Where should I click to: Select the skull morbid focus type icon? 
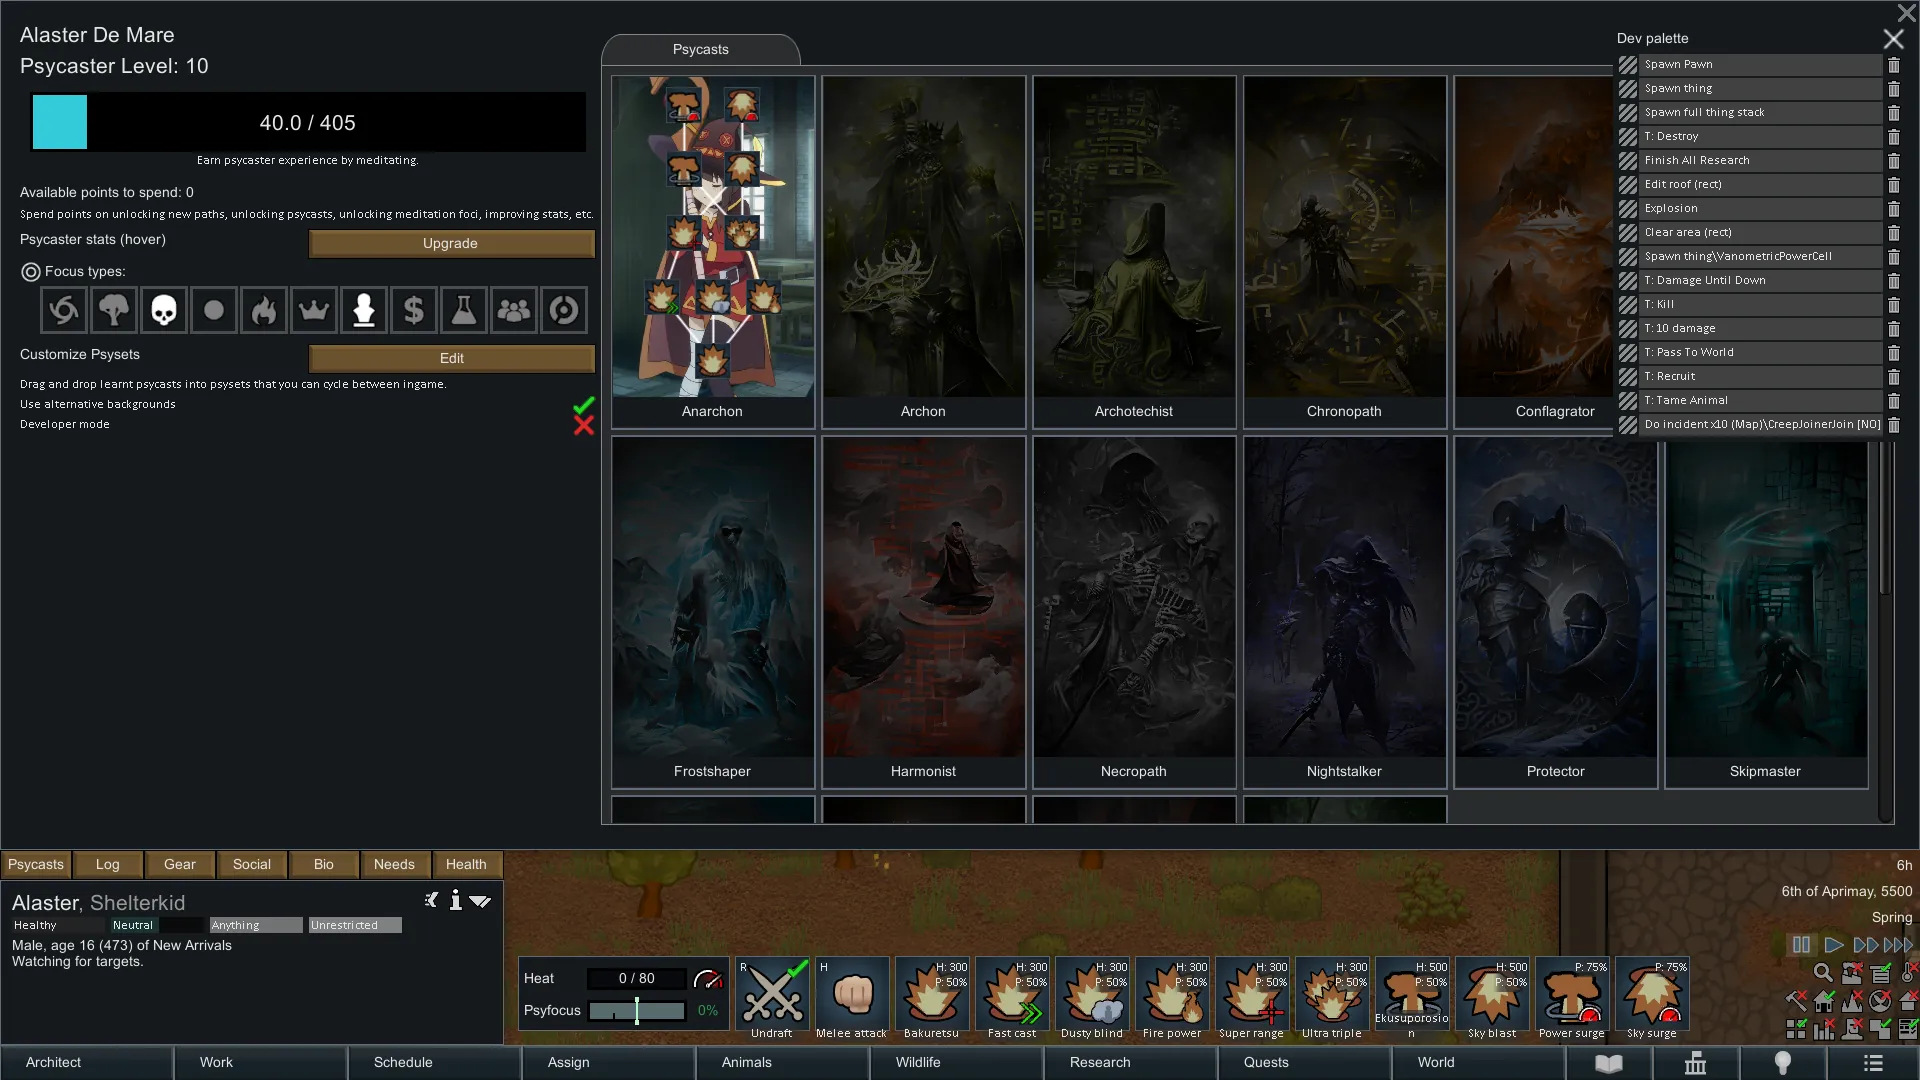(x=164, y=310)
